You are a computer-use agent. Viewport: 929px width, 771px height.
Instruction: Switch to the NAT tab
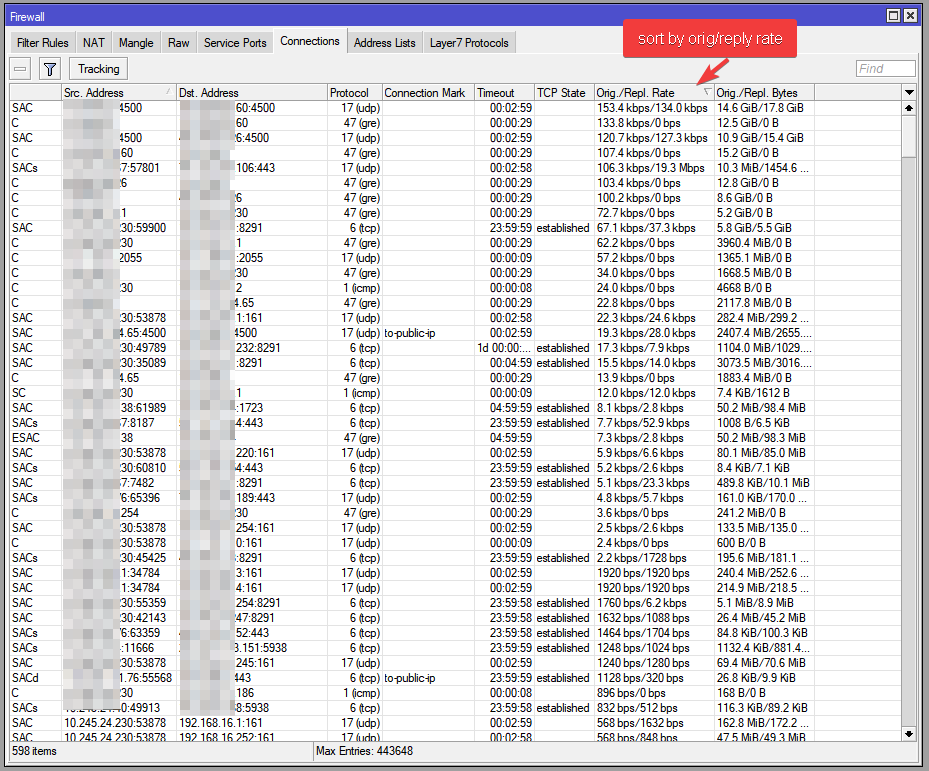(94, 43)
